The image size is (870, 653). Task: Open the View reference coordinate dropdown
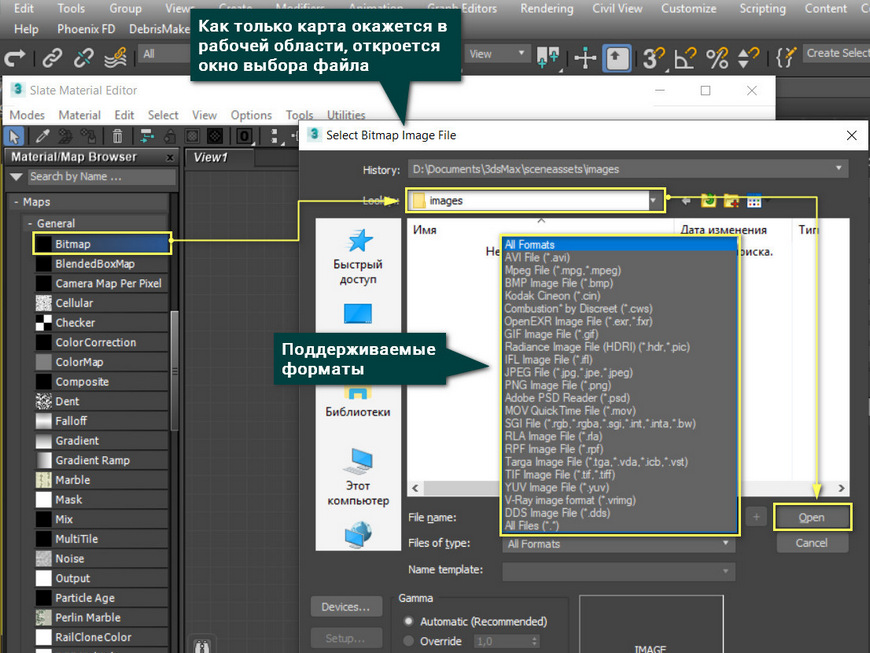498,54
